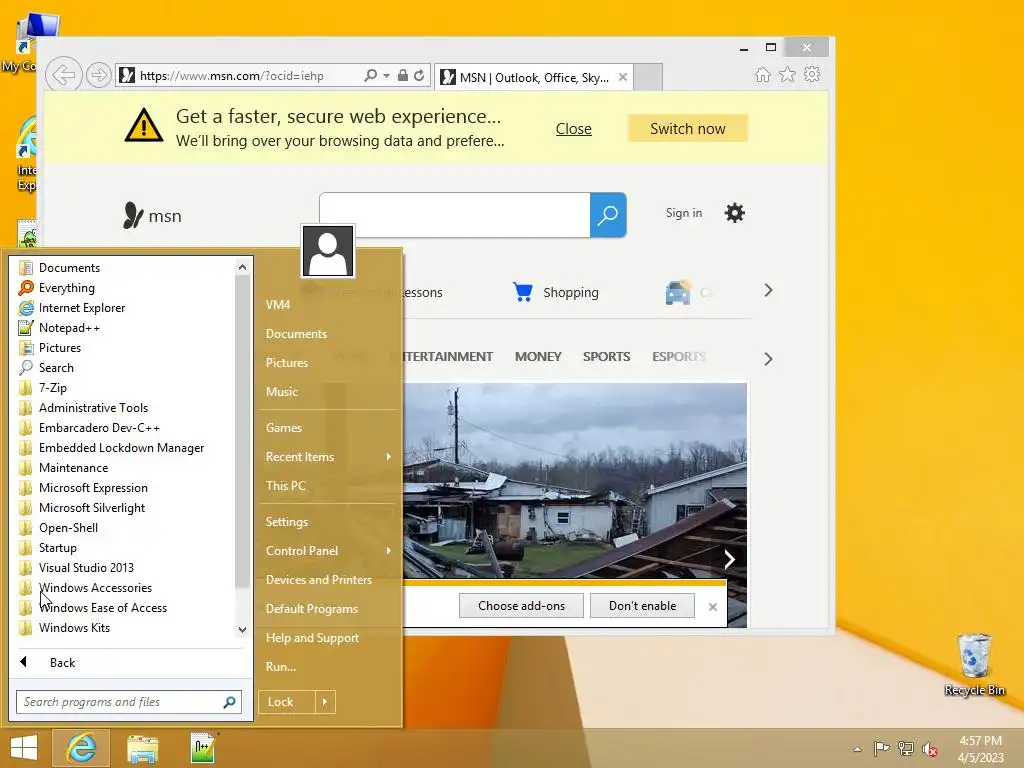The image size is (1024, 768).
Task: Click the Internet Explorer taskbar icon
Action: pyautogui.click(x=81, y=748)
